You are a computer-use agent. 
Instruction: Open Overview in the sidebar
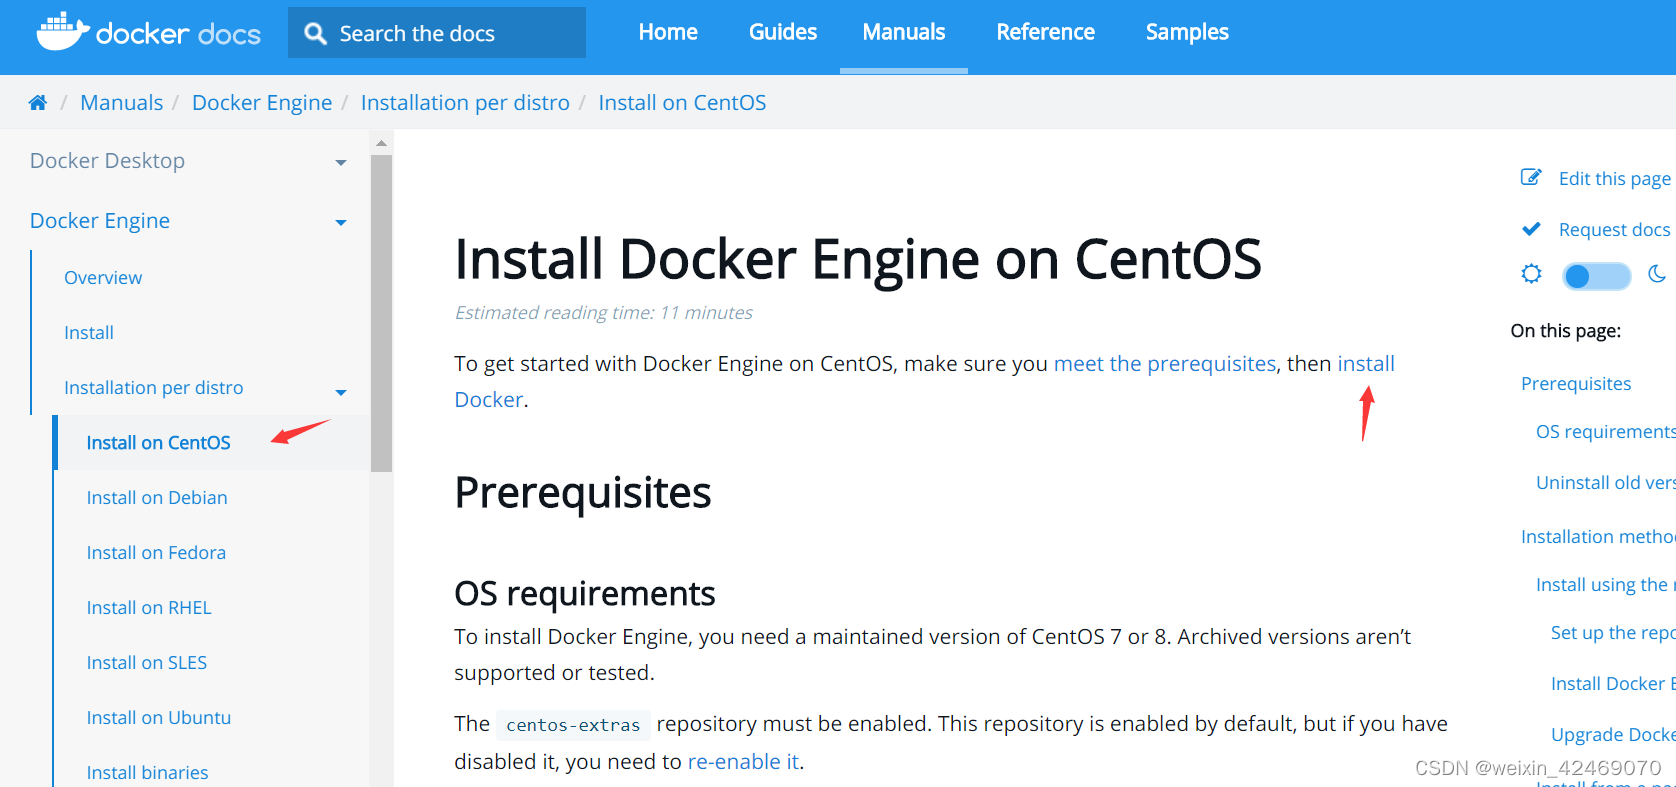click(103, 278)
